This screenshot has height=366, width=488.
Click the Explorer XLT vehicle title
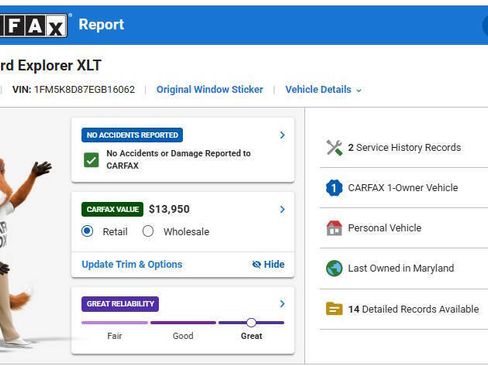[x=51, y=65]
